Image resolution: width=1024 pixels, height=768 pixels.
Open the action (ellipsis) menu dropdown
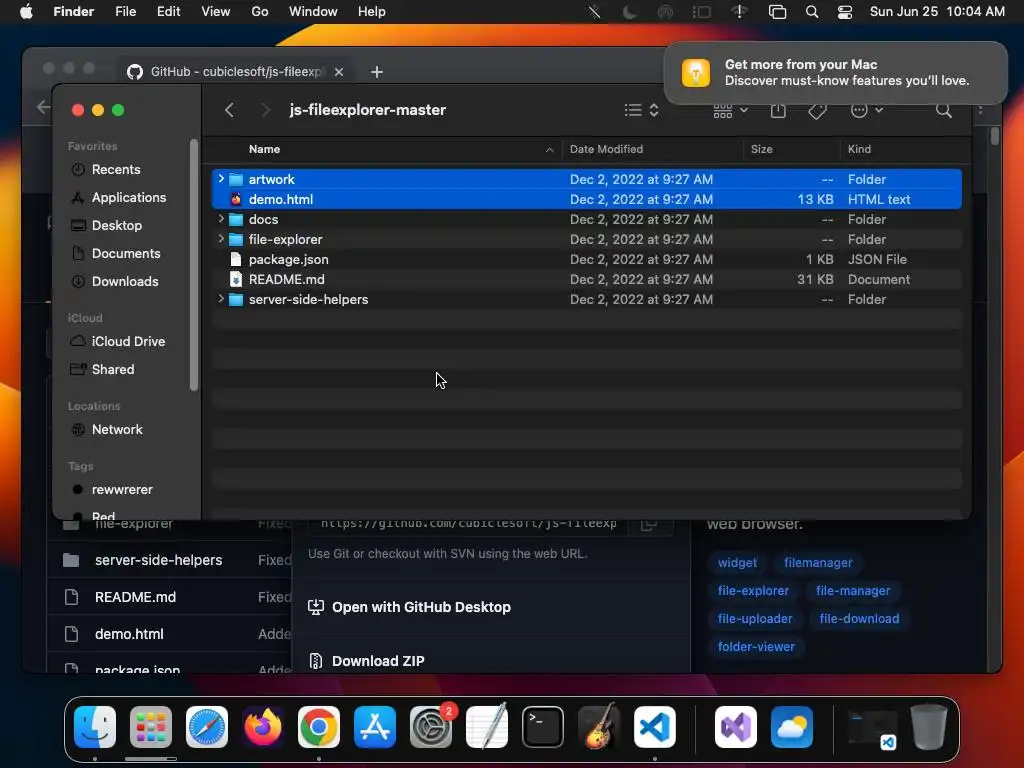[867, 110]
